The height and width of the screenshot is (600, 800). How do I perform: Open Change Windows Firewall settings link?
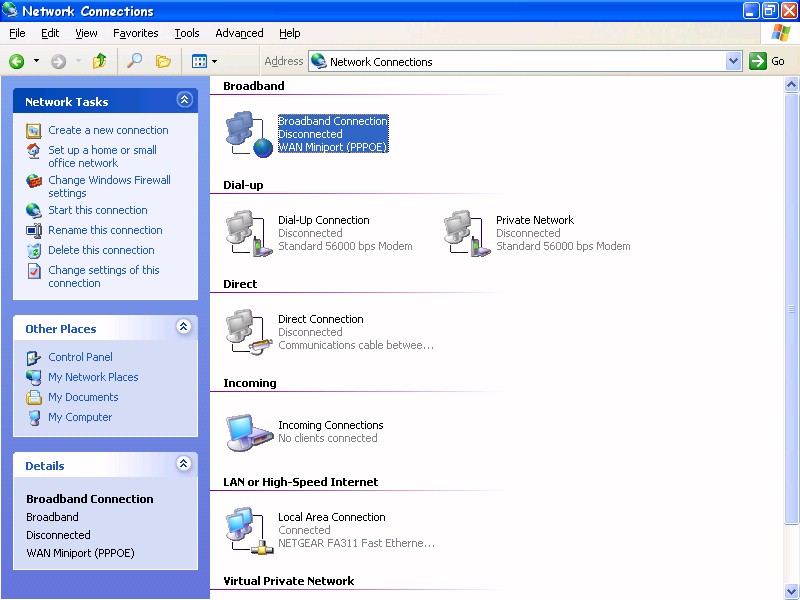click(x=110, y=187)
